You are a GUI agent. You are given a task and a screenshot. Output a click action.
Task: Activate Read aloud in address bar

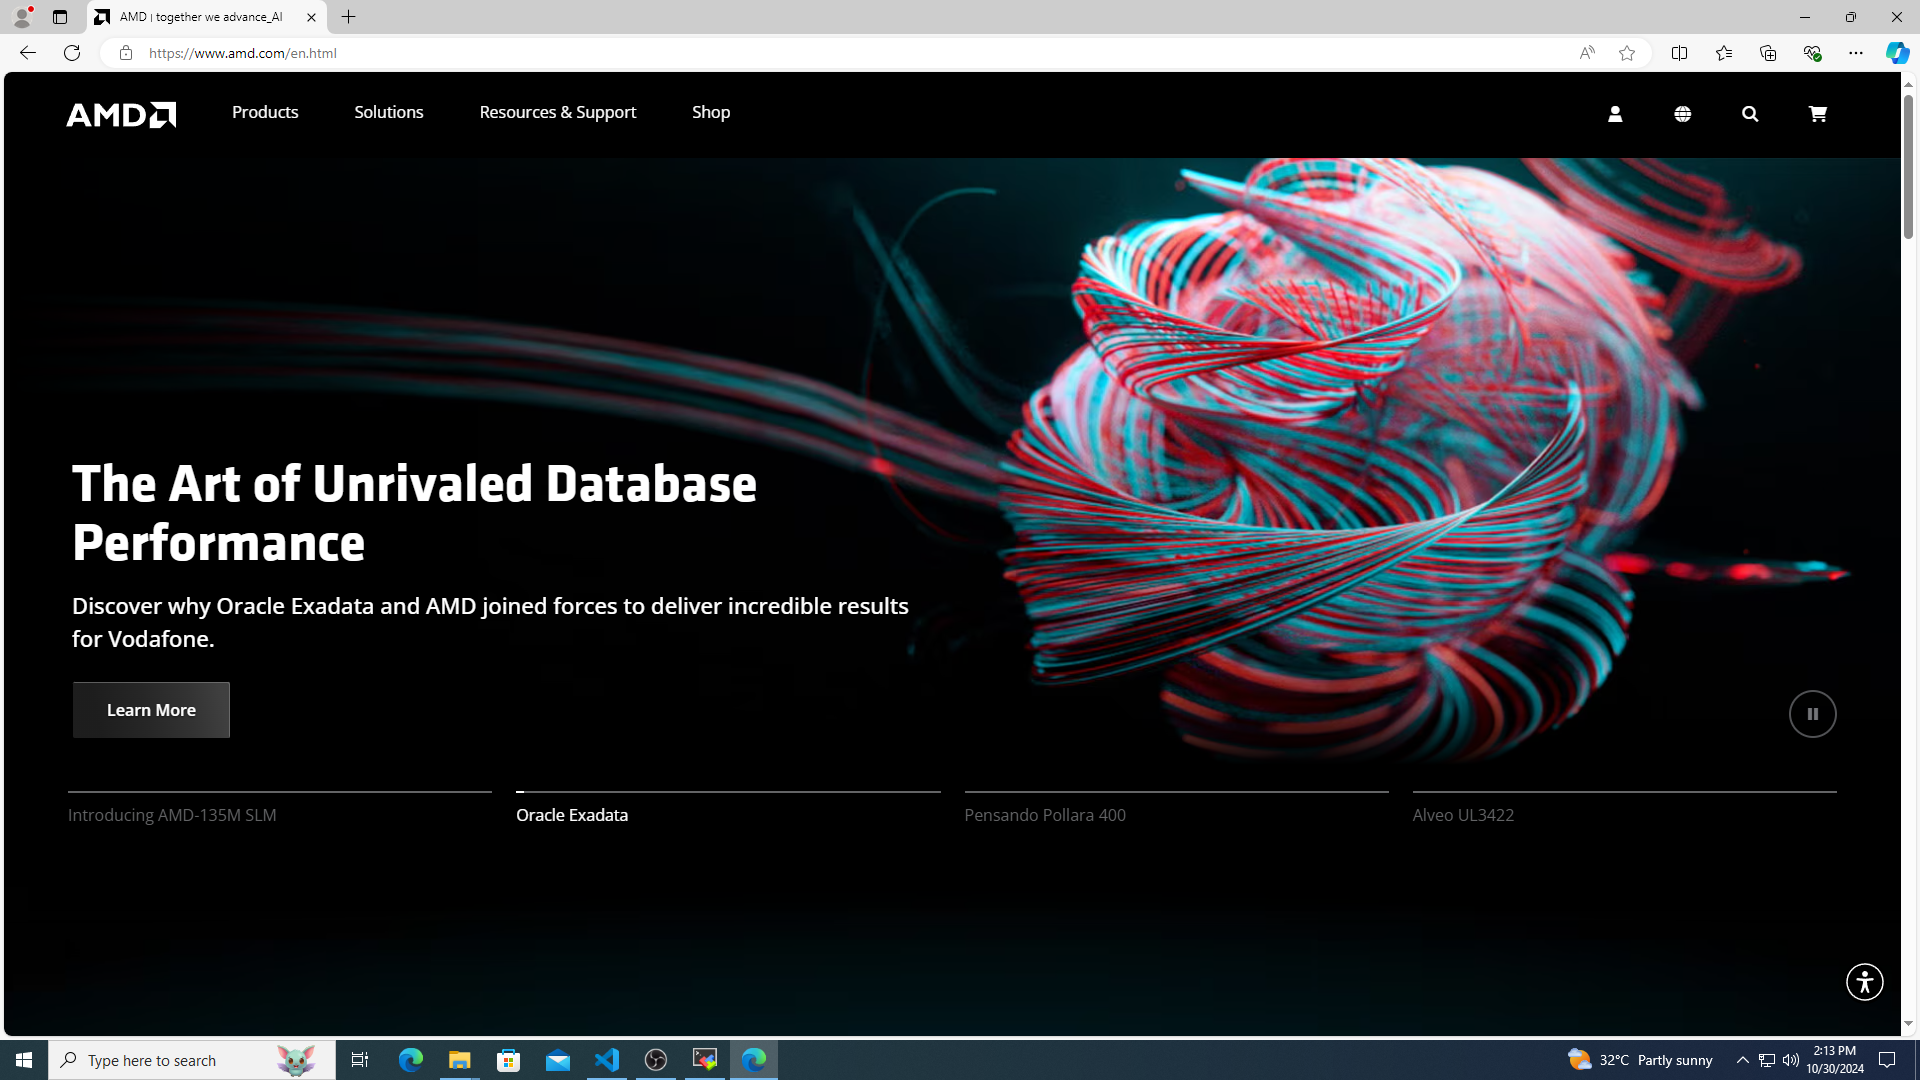[1587, 53]
